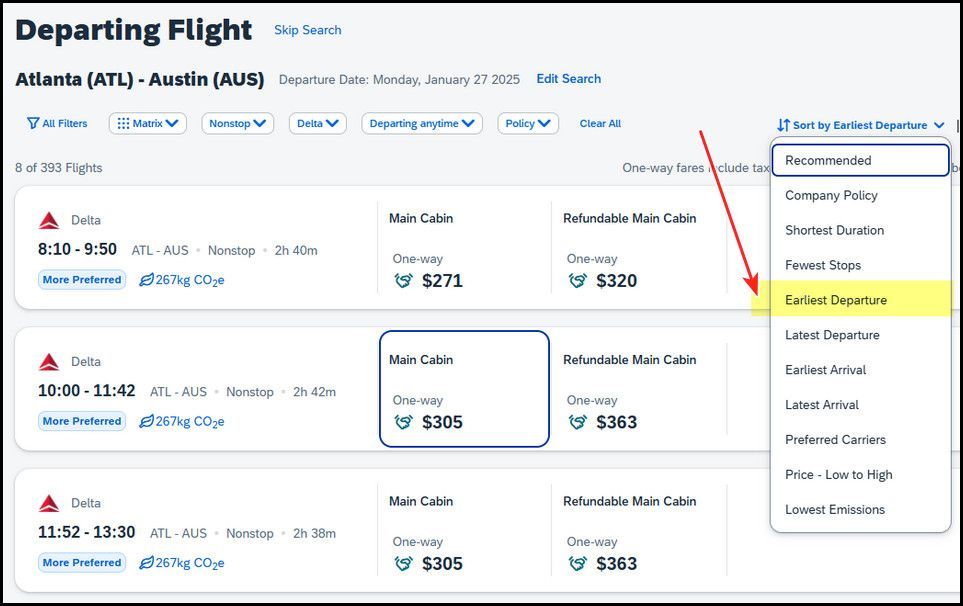Click the Edit Search link
Image resolution: width=963 pixels, height=606 pixels.
pyautogui.click(x=569, y=79)
